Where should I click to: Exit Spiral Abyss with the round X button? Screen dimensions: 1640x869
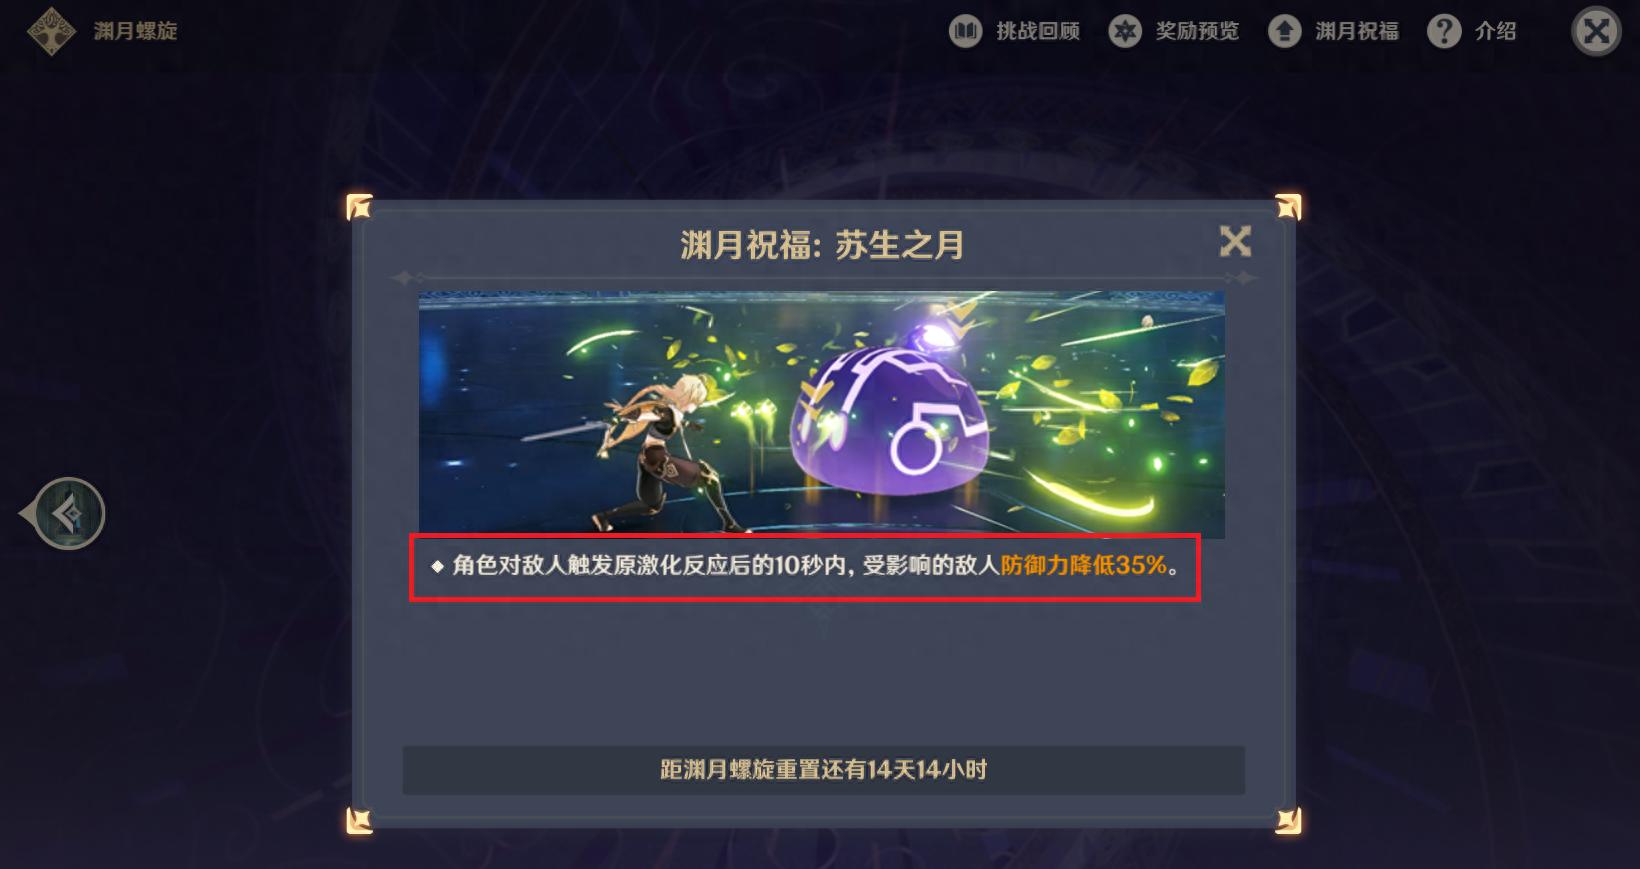(1596, 31)
